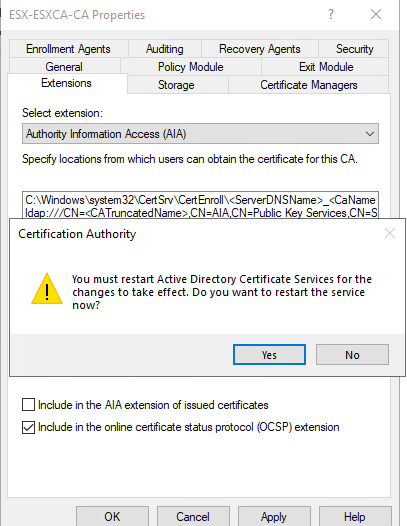
Task: Switch to the Enrollment Agents tab
Action: (x=68, y=49)
